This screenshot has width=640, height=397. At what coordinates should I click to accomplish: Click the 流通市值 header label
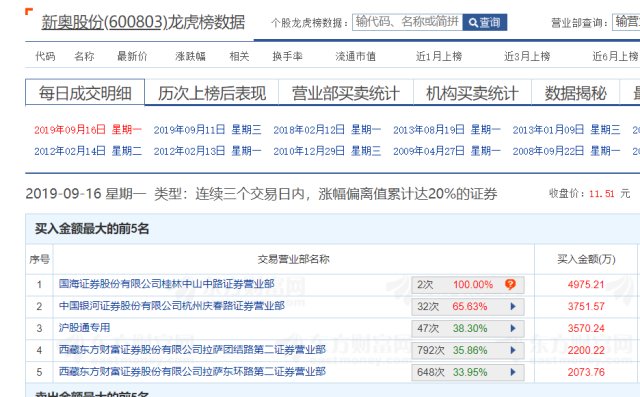coord(355,56)
